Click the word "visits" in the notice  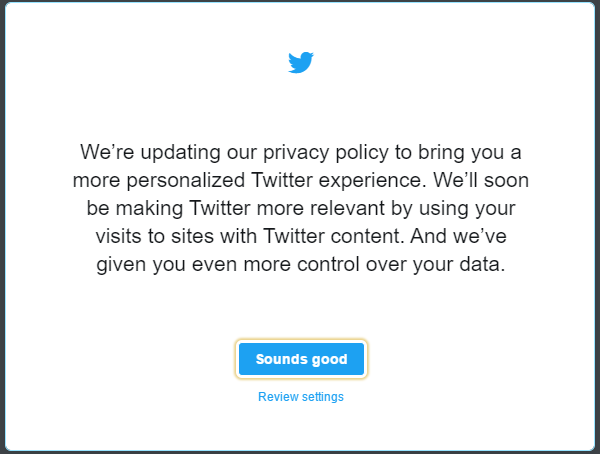[x=119, y=236]
